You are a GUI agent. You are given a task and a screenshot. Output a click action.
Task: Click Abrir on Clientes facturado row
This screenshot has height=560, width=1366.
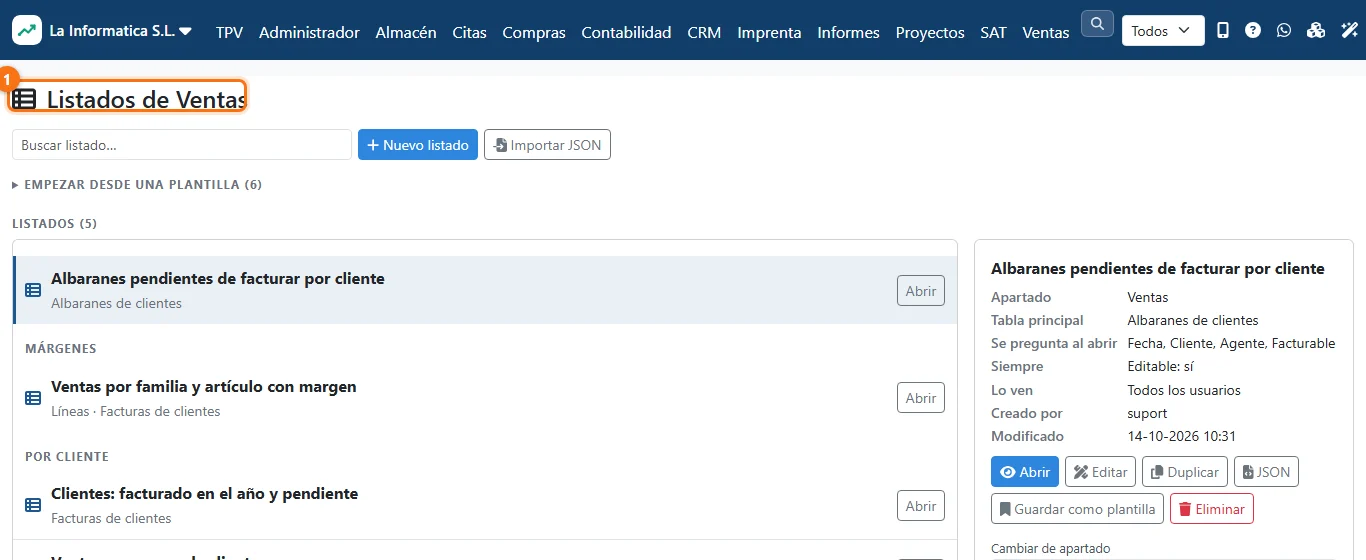point(921,506)
